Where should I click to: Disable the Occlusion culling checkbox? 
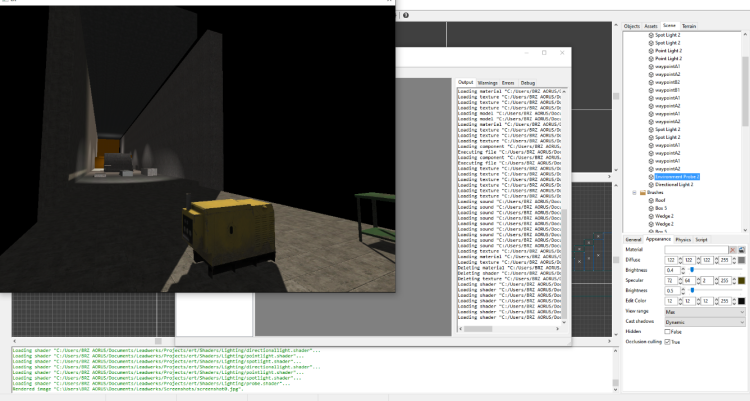[x=668, y=342]
